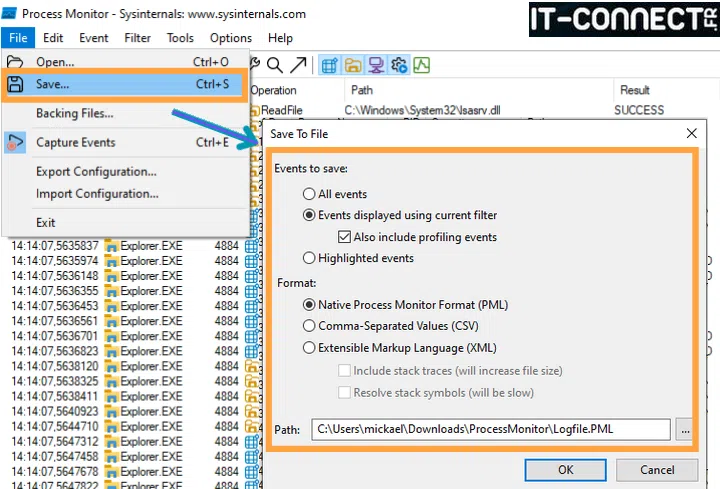Viewport: 720px width, 489px height.
Task: Select the SUCCESS result cell
Action: (639, 110)
